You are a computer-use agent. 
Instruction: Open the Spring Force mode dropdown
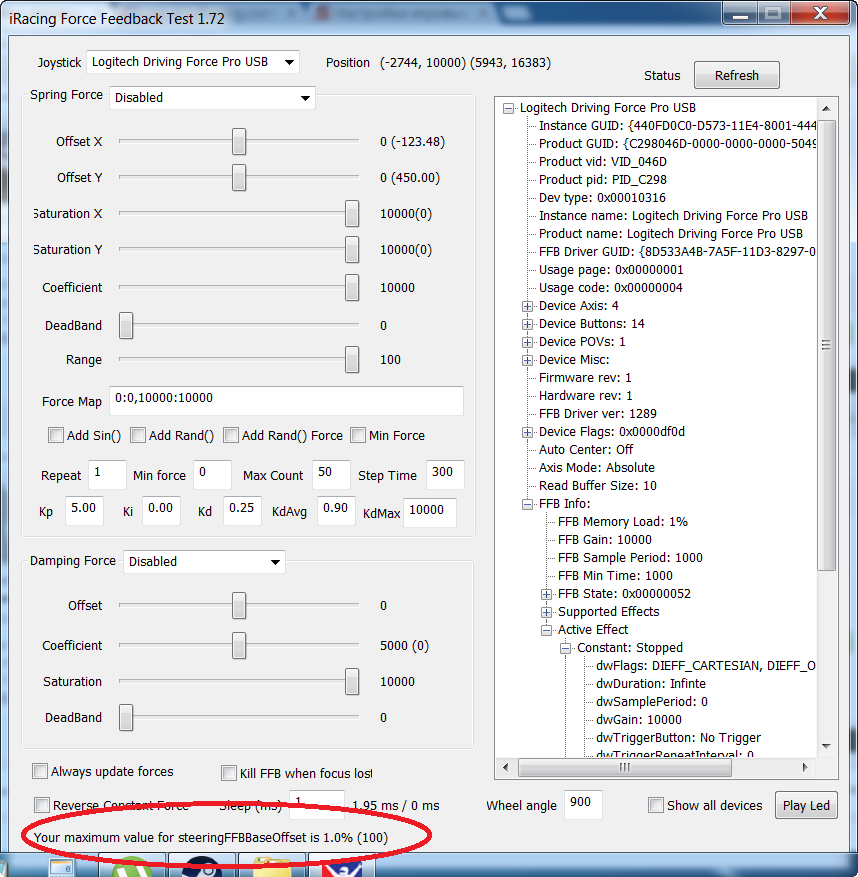click(212, 98)
